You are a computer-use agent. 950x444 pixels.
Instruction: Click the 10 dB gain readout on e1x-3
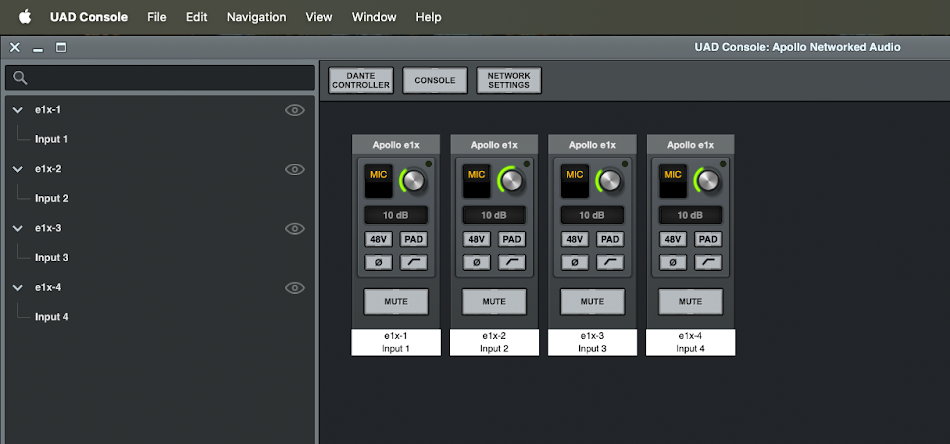tap(593, 215)
